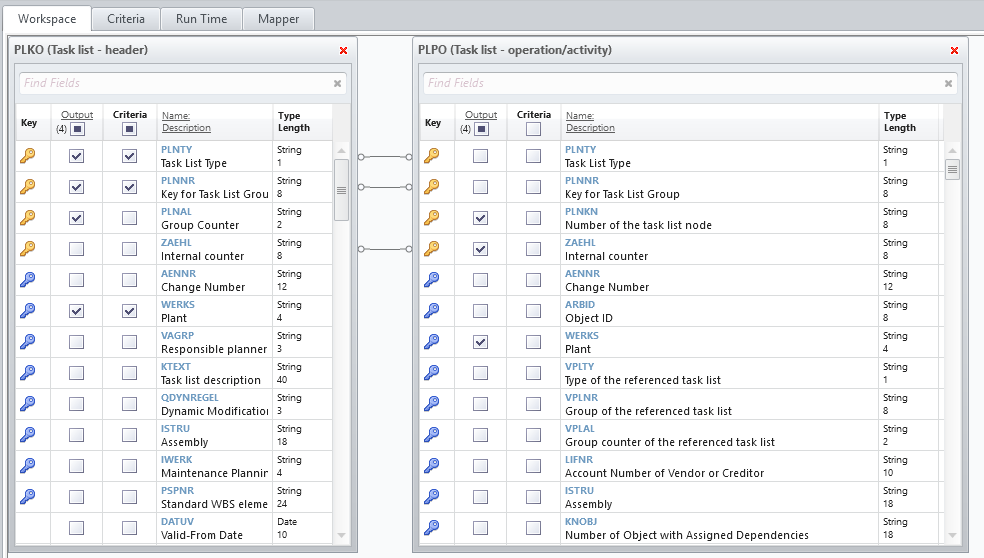Click the blue key icon for PLKO ISTRU

coord(28,435)
